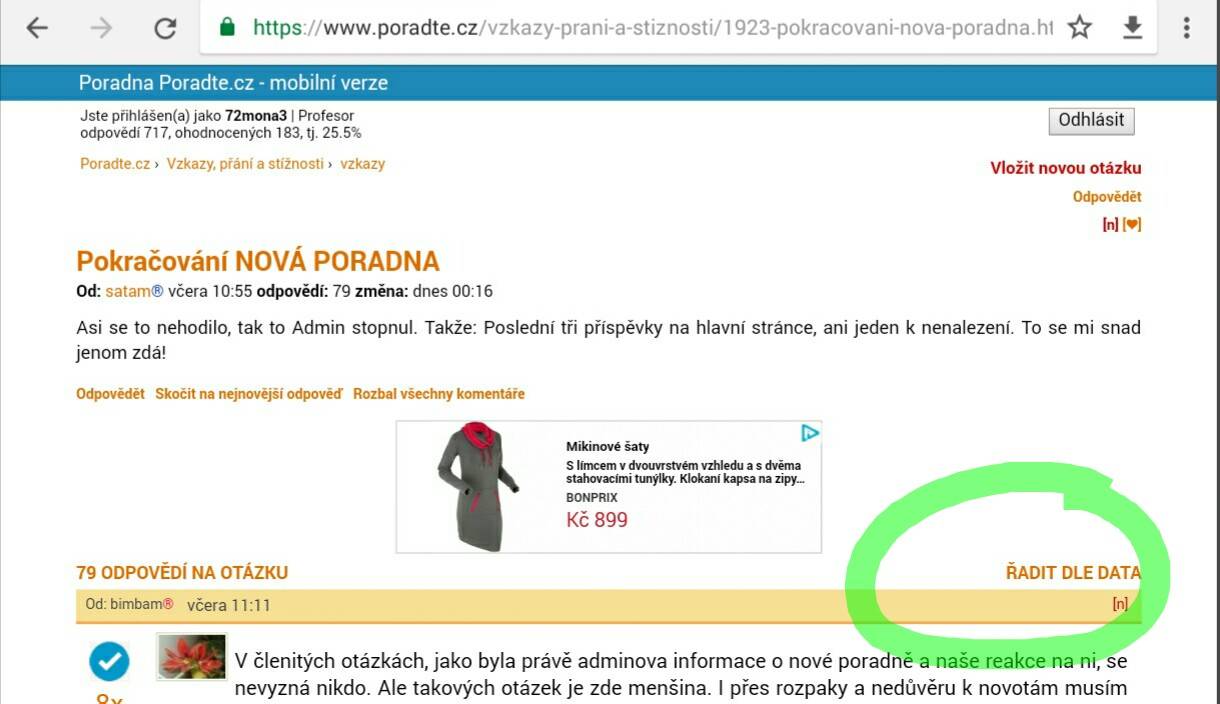Click the green padlock security icon
The height and width of the screenshot is (704, 1220).
point(228,27)
